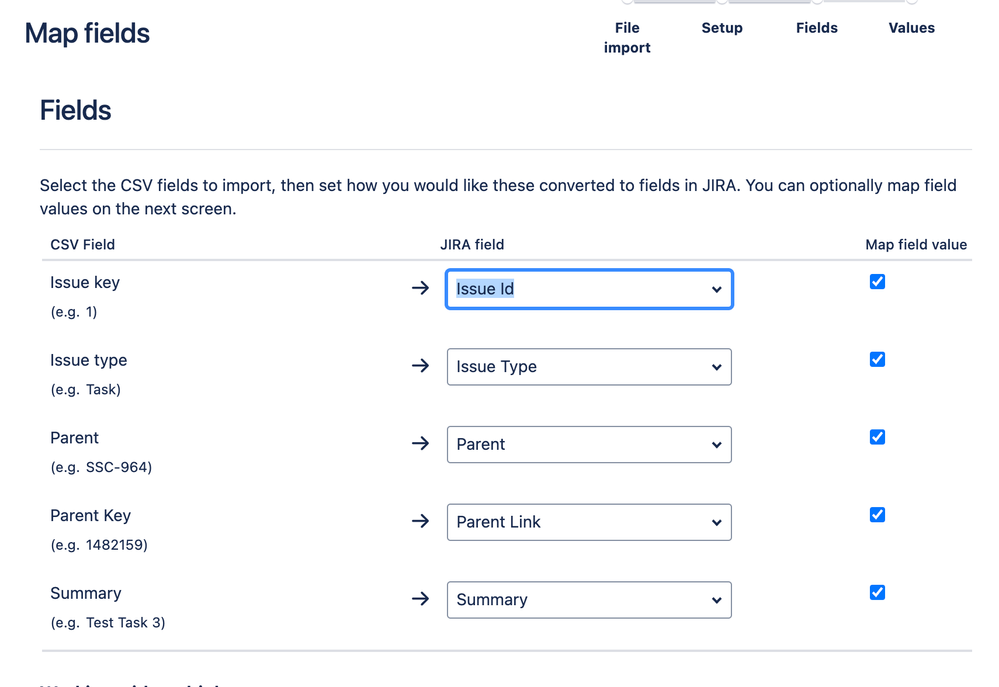Go to the File import step

(x=627, y=37)
